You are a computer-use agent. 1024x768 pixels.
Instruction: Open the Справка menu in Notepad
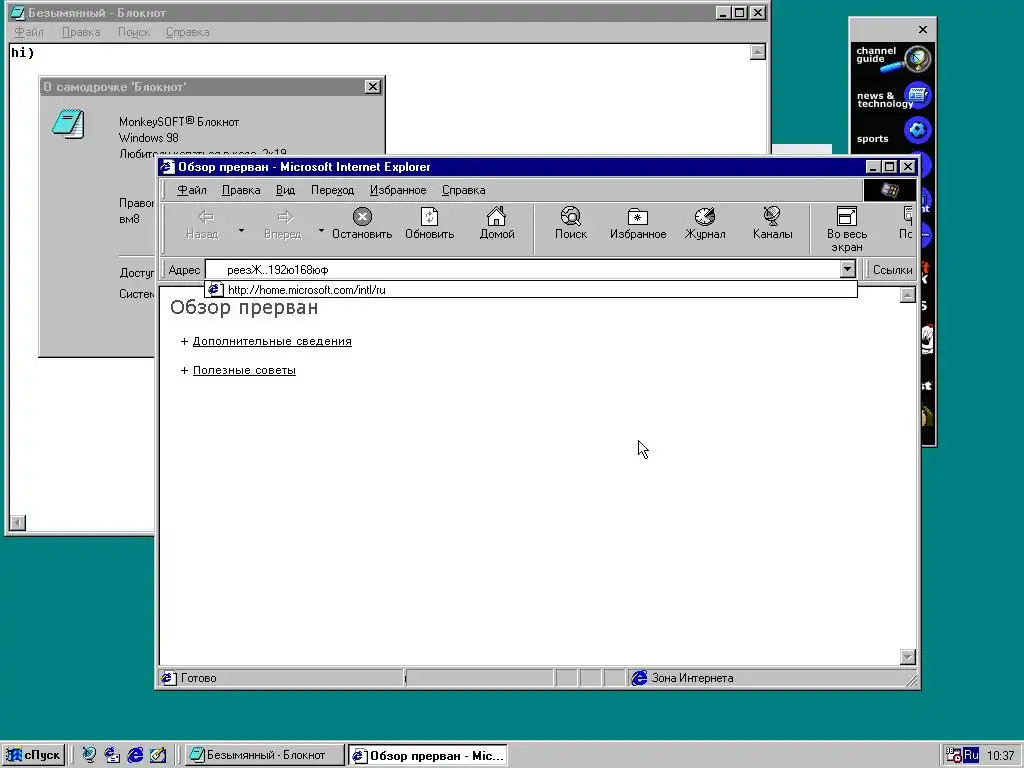coord(187,32)
